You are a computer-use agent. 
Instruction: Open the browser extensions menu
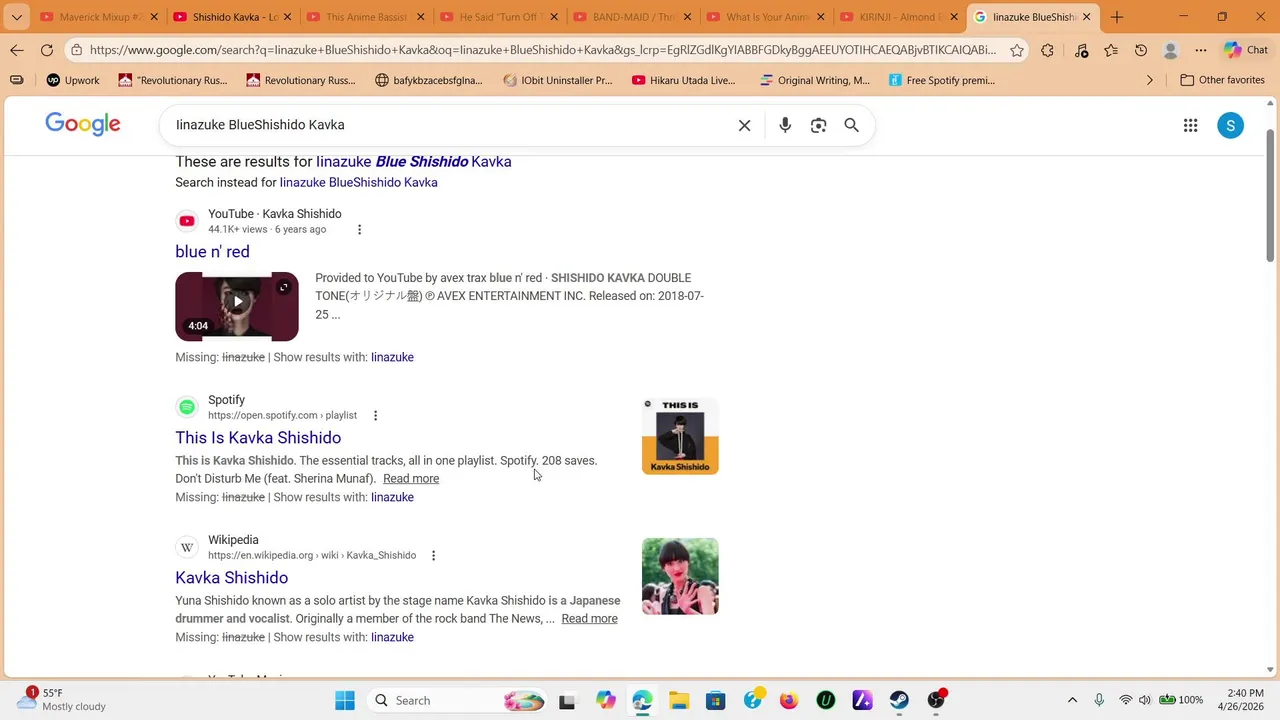[1047, 50]
